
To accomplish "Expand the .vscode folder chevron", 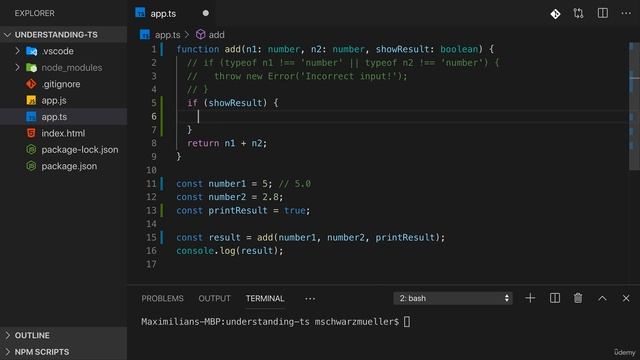I will pyautogui.click(x=17, y=51).
